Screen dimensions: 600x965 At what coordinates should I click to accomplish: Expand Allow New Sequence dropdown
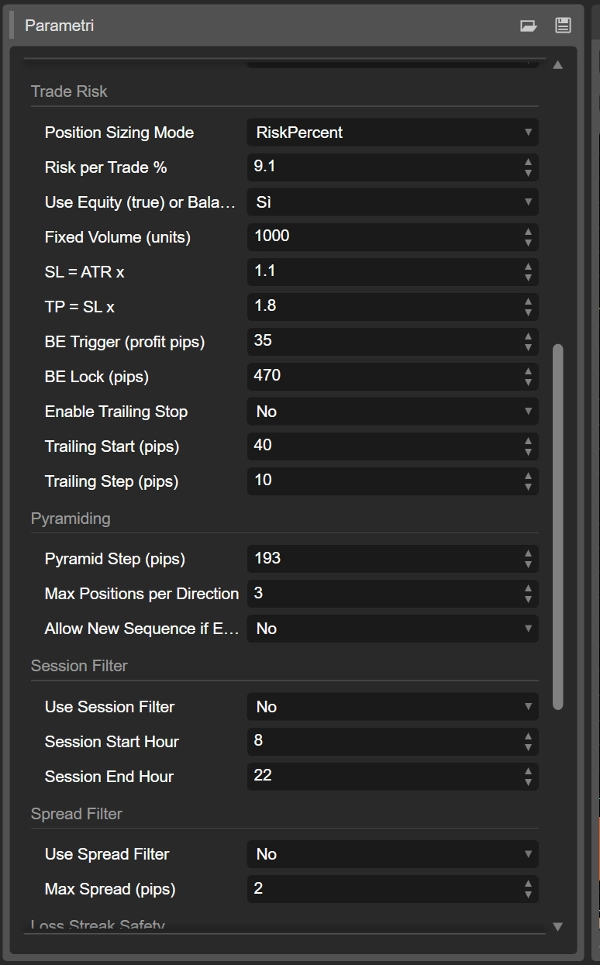pyautogui.click(x=392, y=628)
